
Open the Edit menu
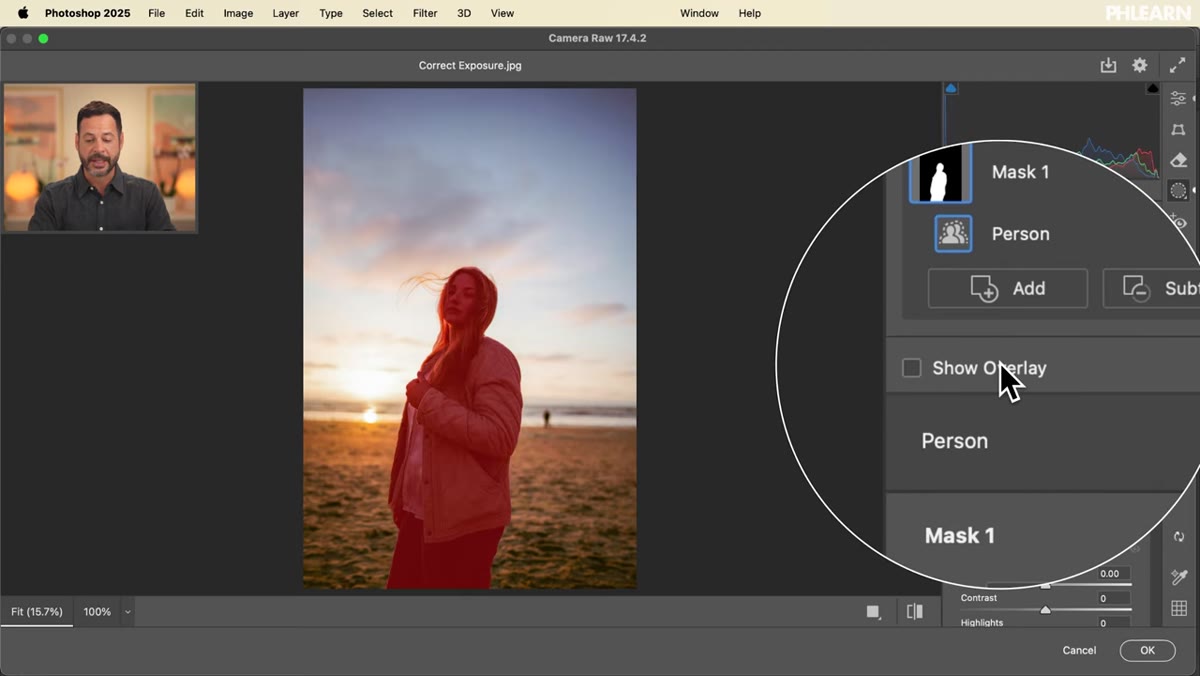point(194,13)
